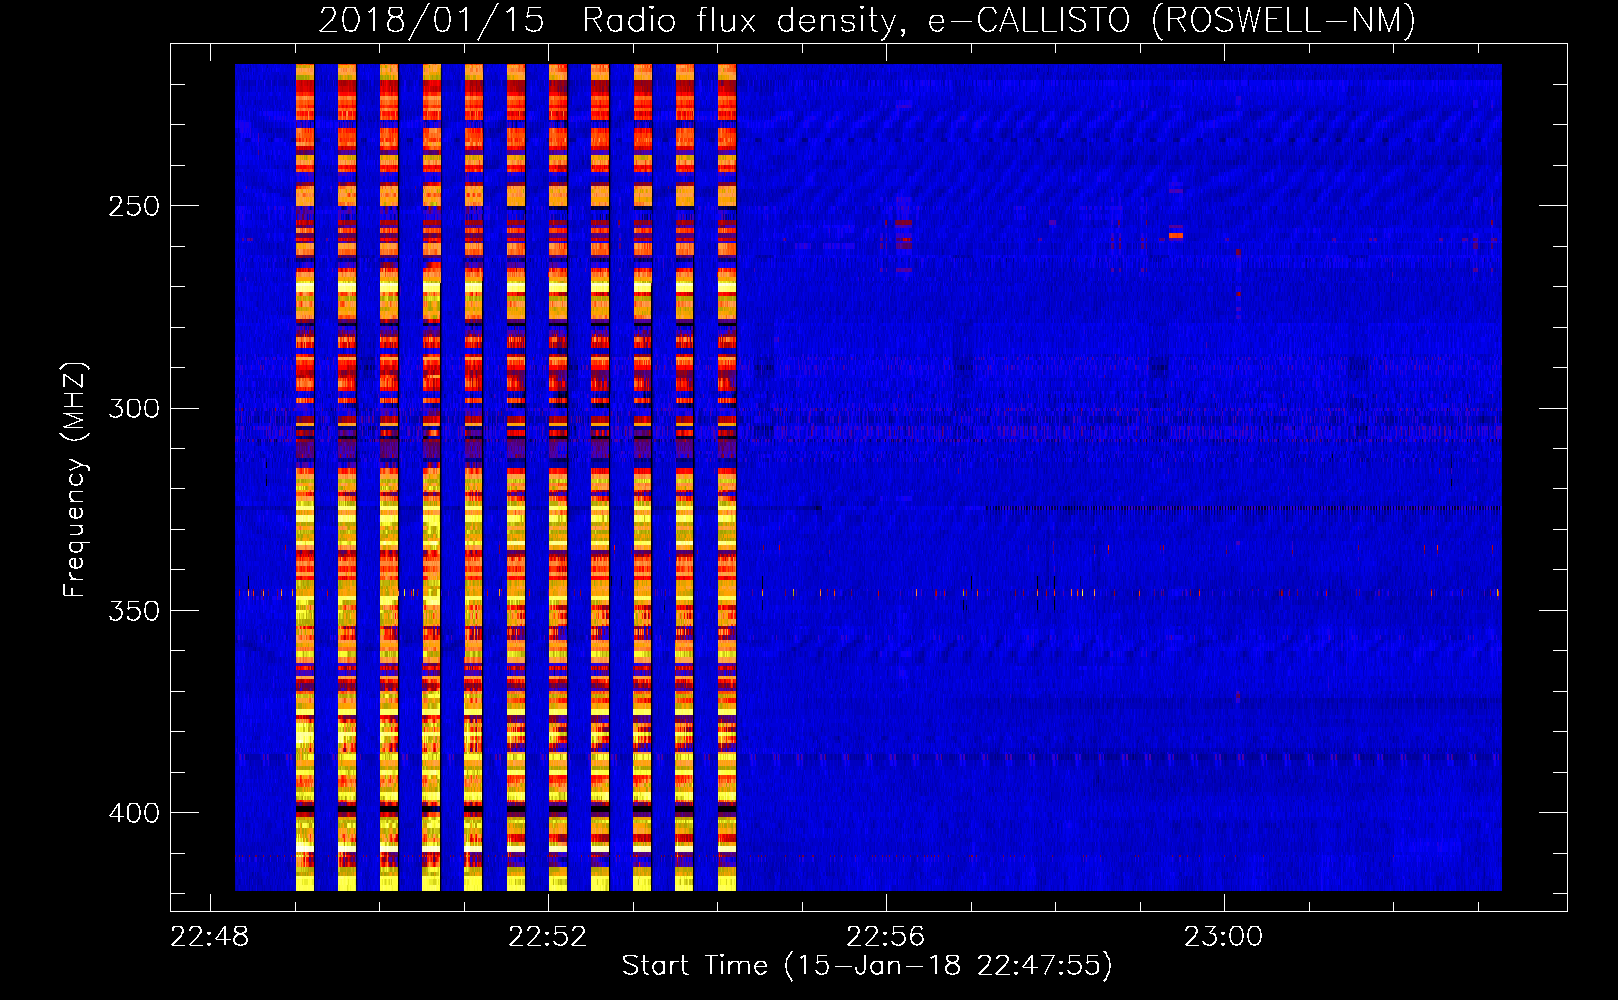
Task: Click the 350 frequency tick label
Action: pos(134,611)
